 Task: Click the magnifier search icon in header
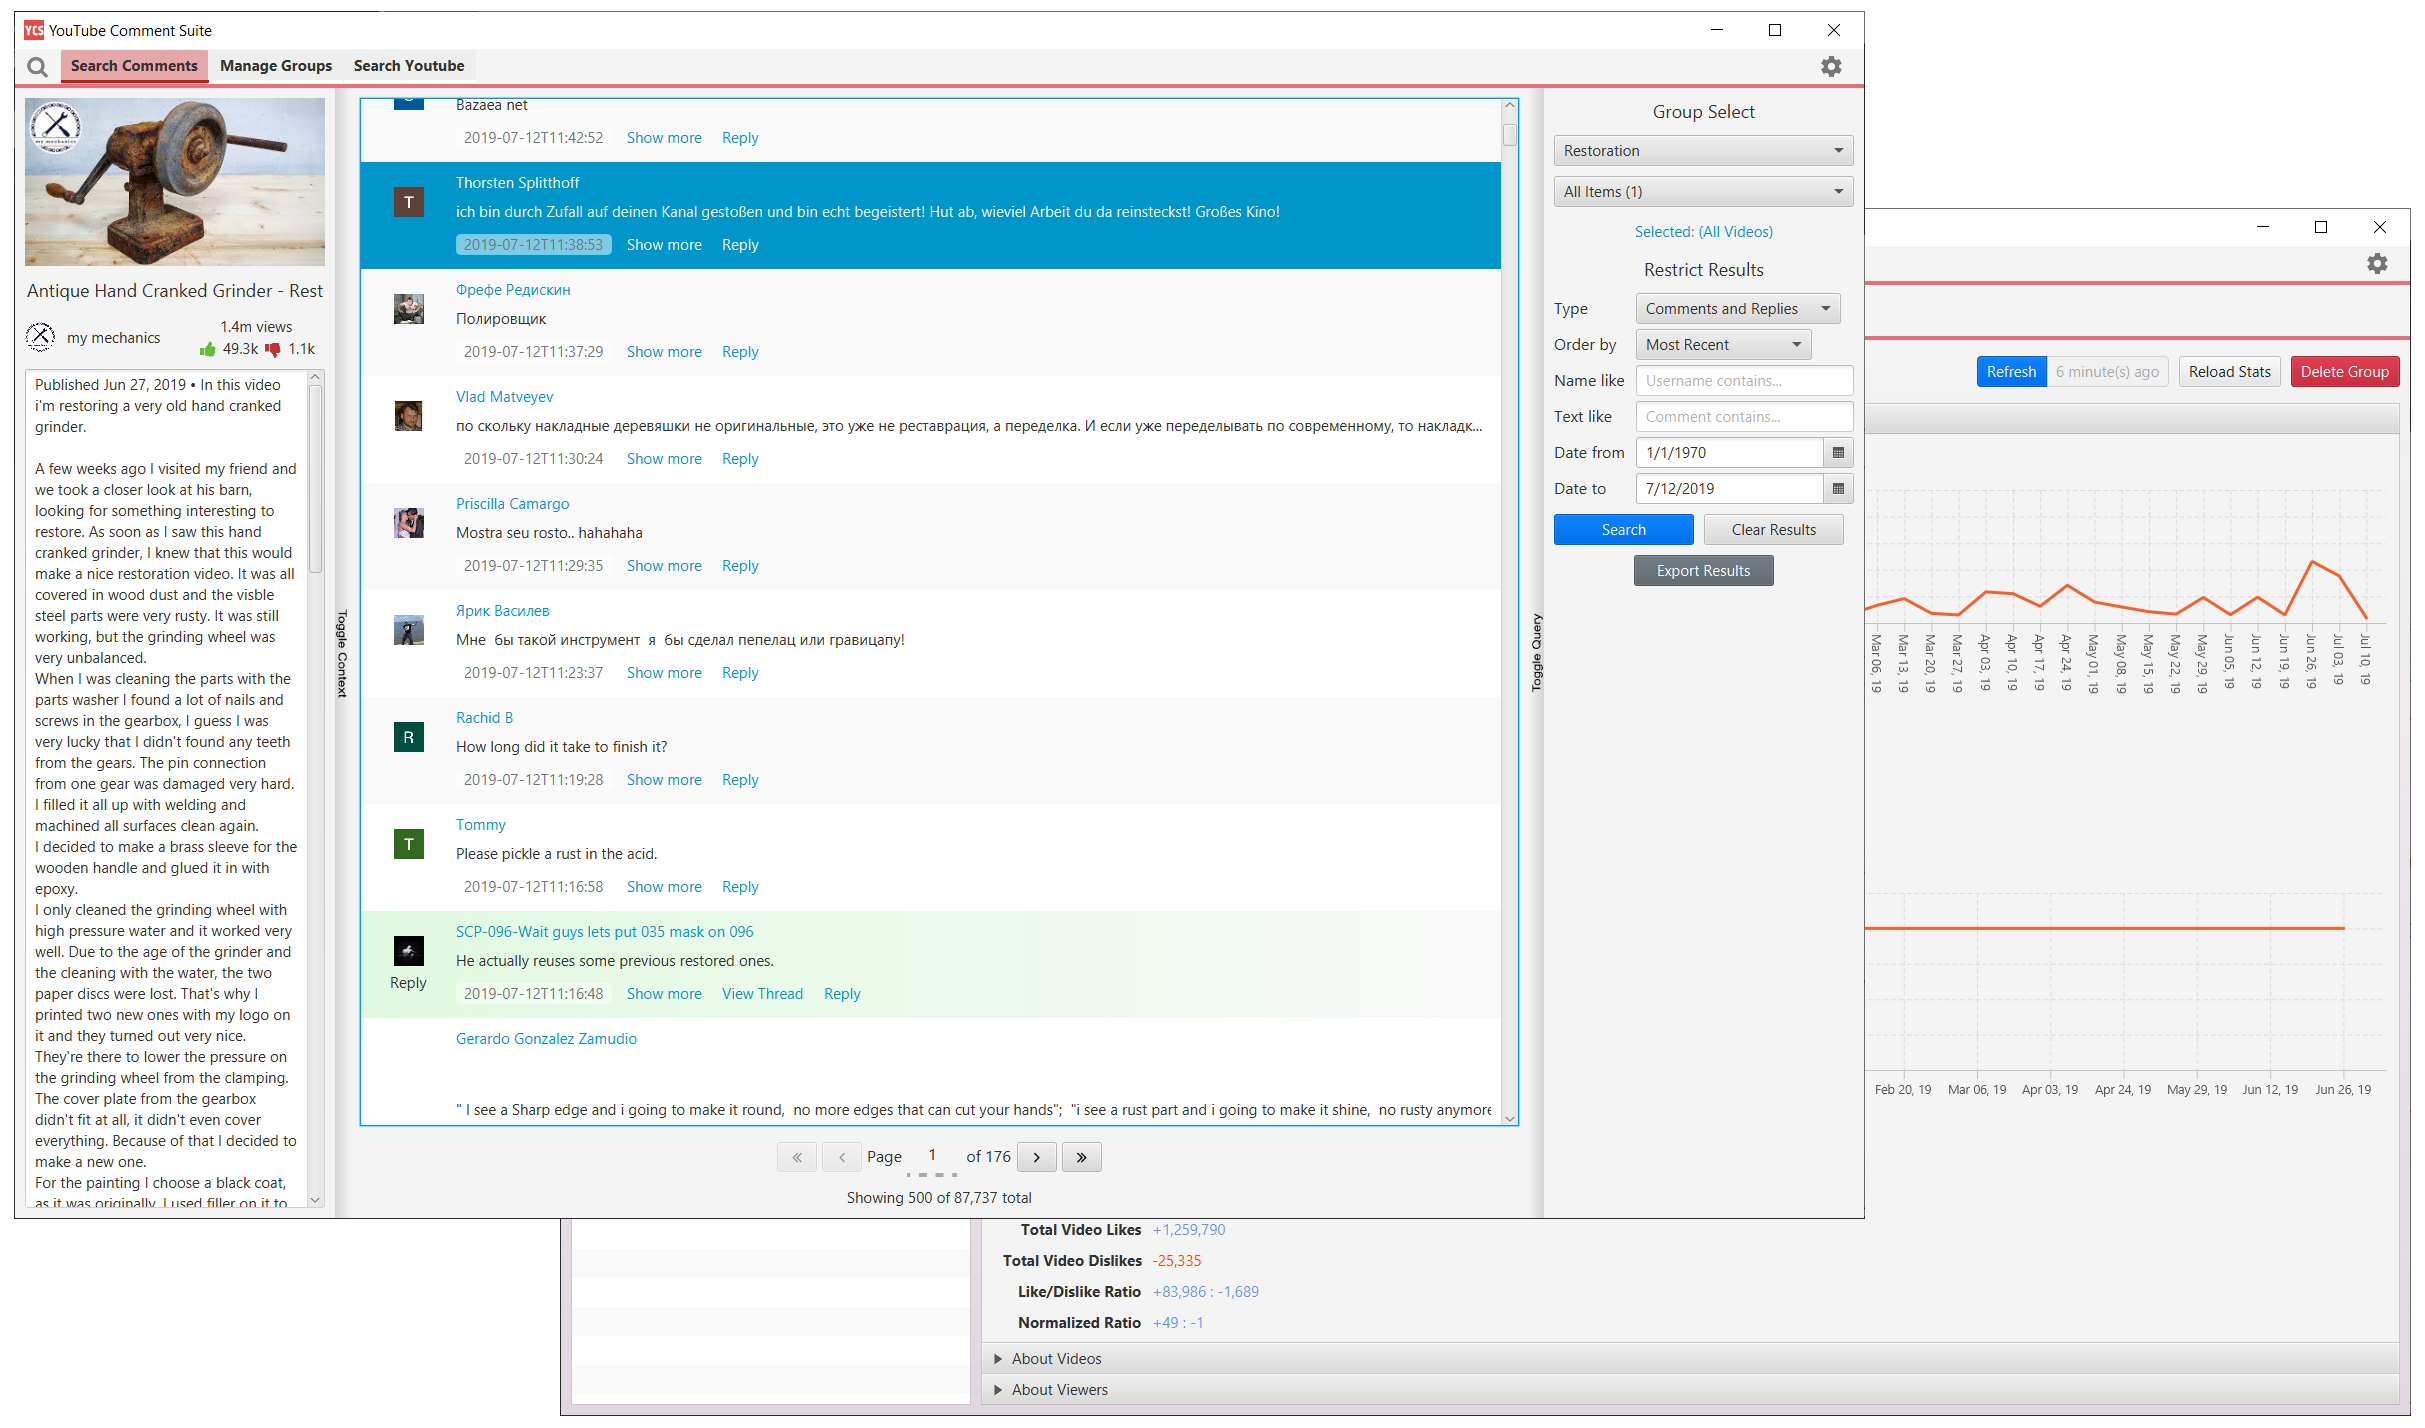(x=37, y=67)
